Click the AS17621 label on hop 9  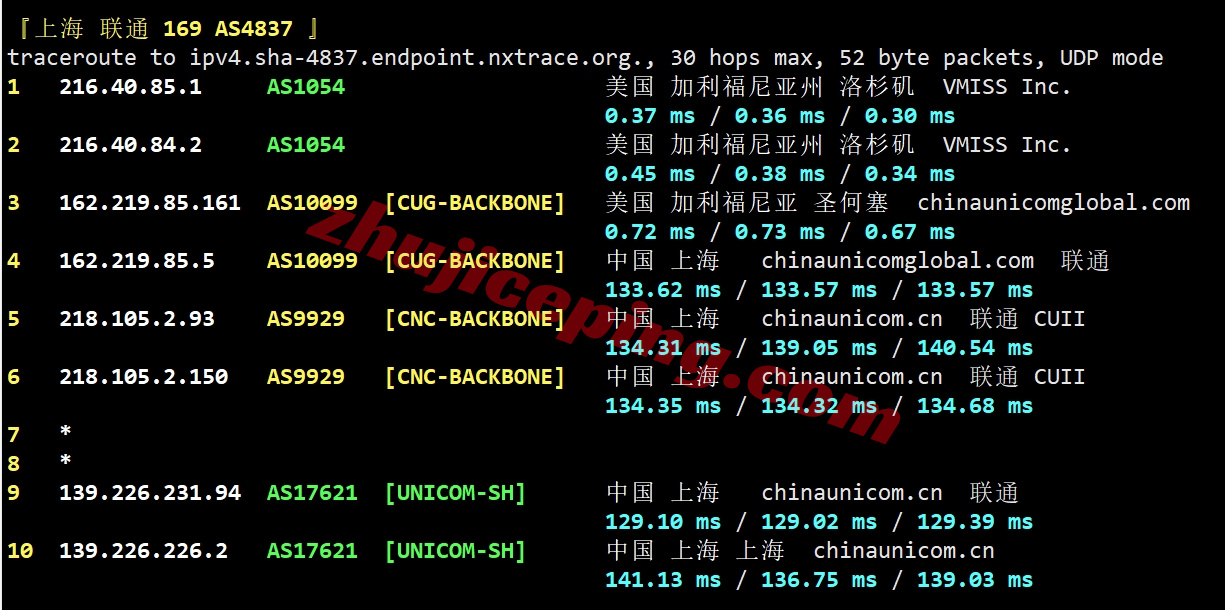coord(312,493)
